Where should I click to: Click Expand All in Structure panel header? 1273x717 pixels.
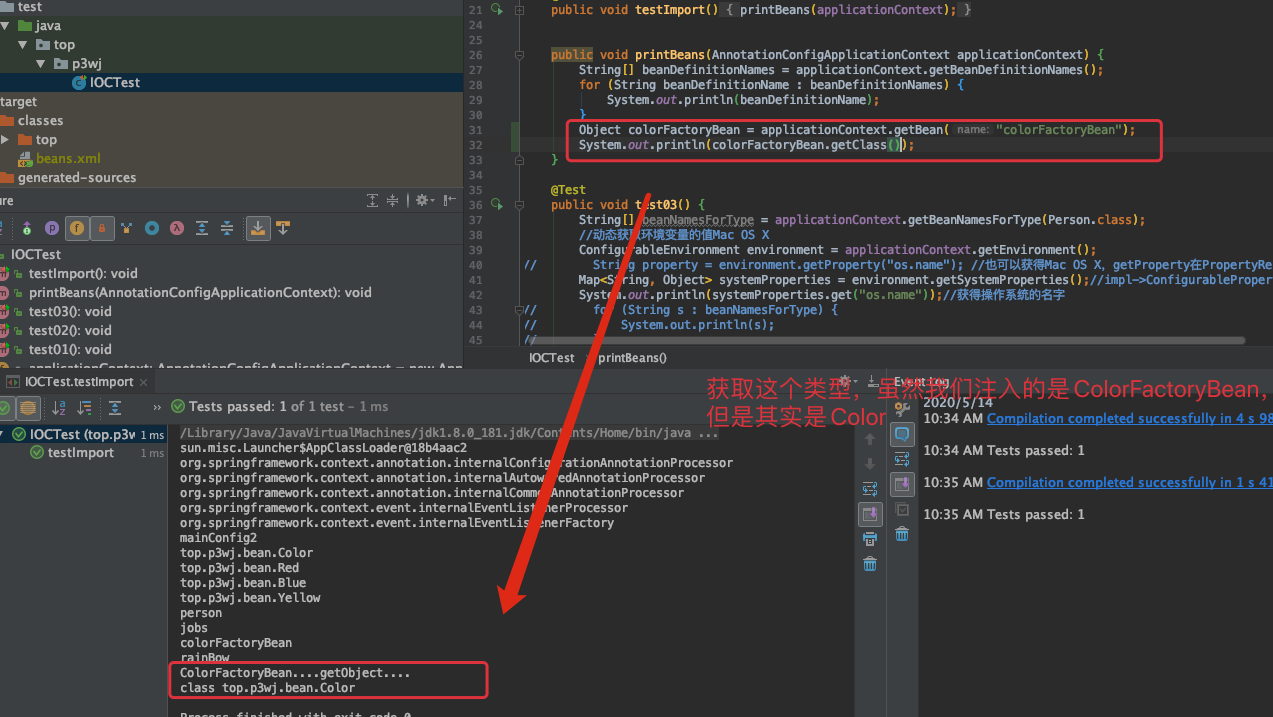tap(373, 201)
